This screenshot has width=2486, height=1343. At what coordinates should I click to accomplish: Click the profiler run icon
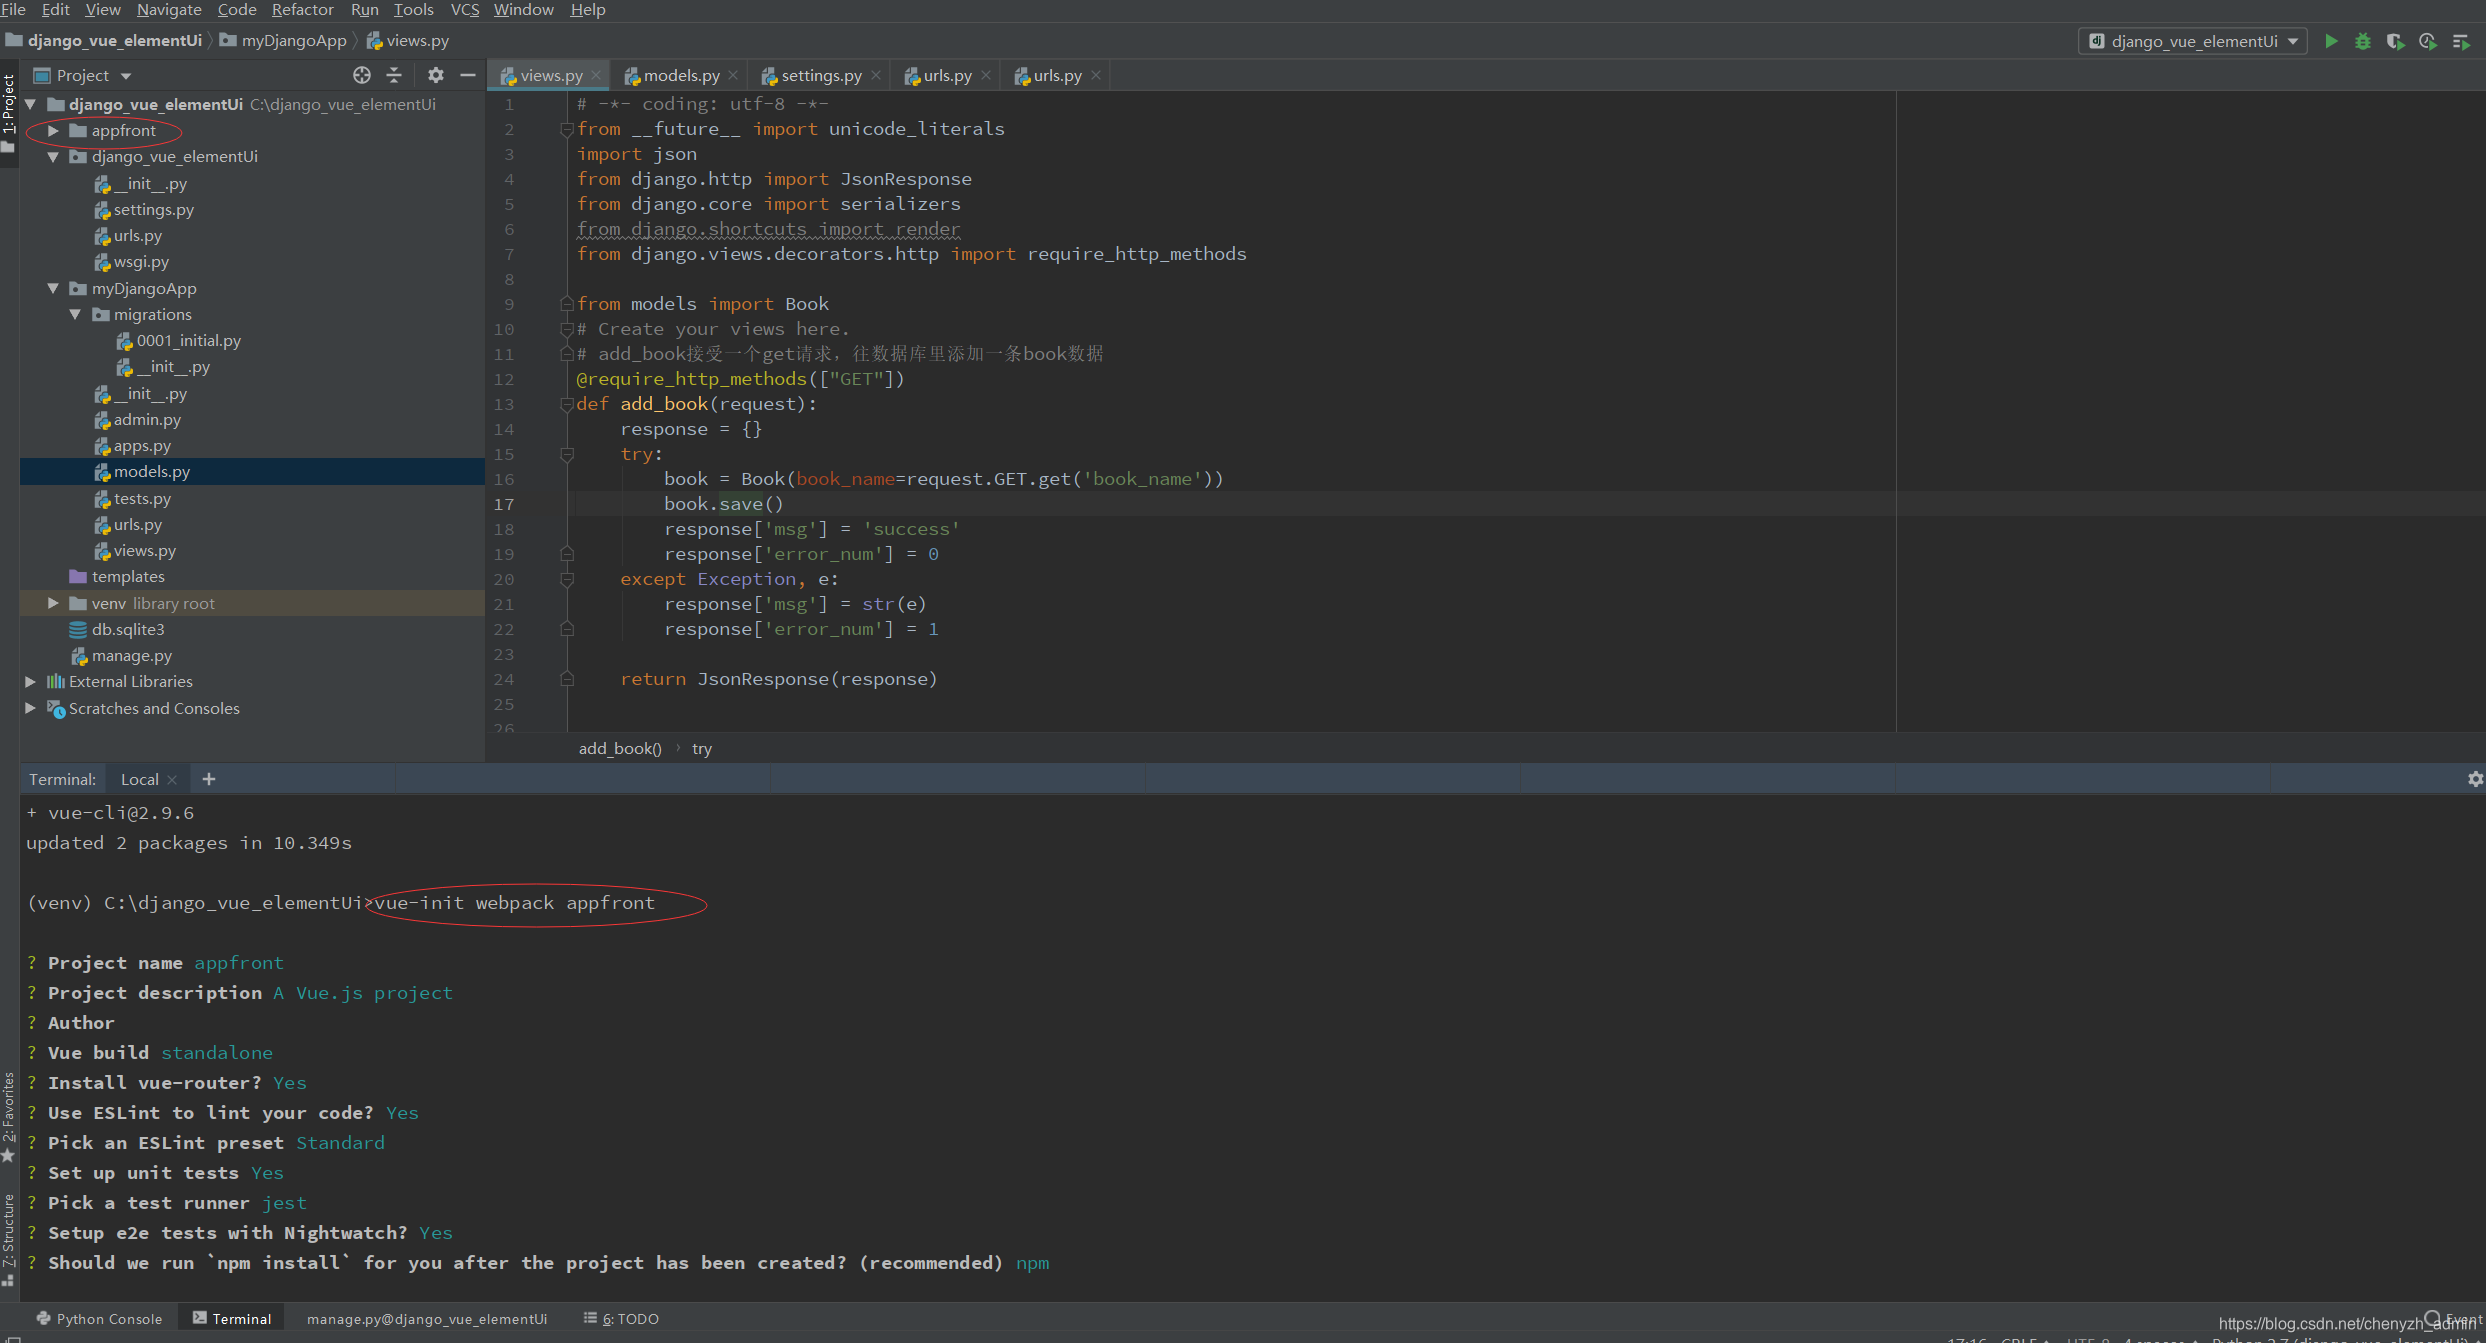[2427, 41]
